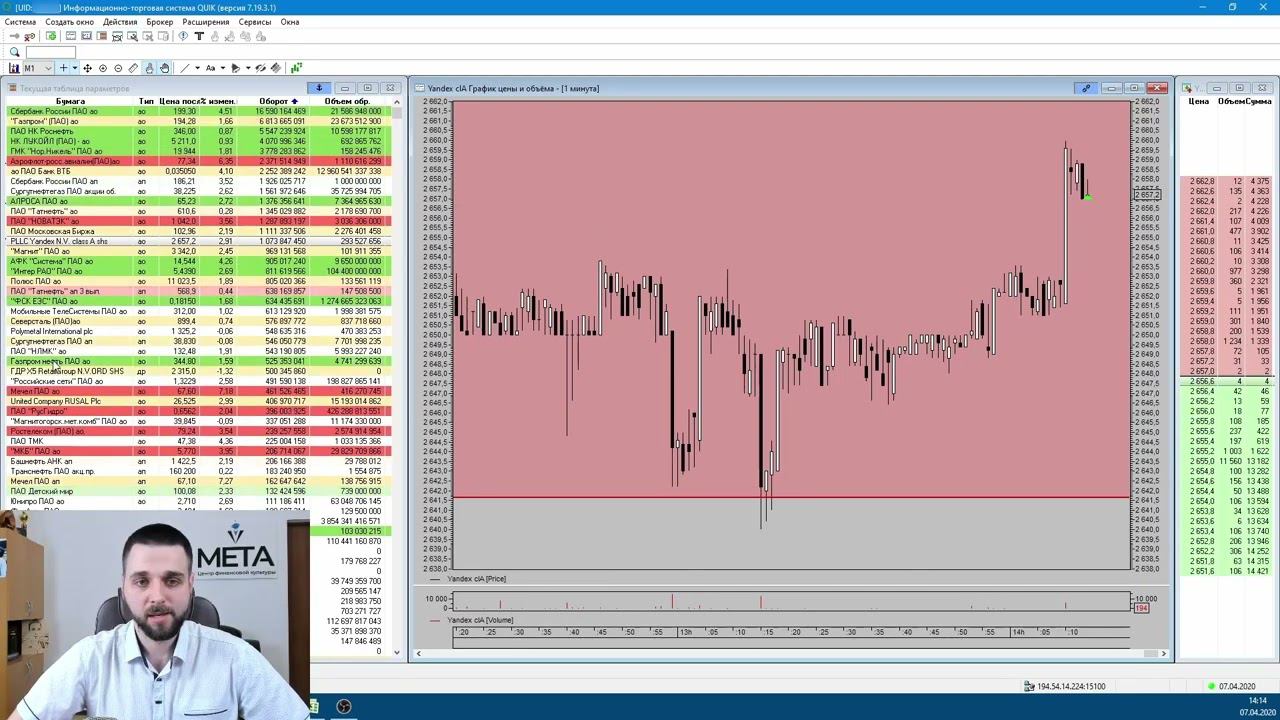1280x720 pixels.
Task: Open the Система menu
Action: point(20,22)
